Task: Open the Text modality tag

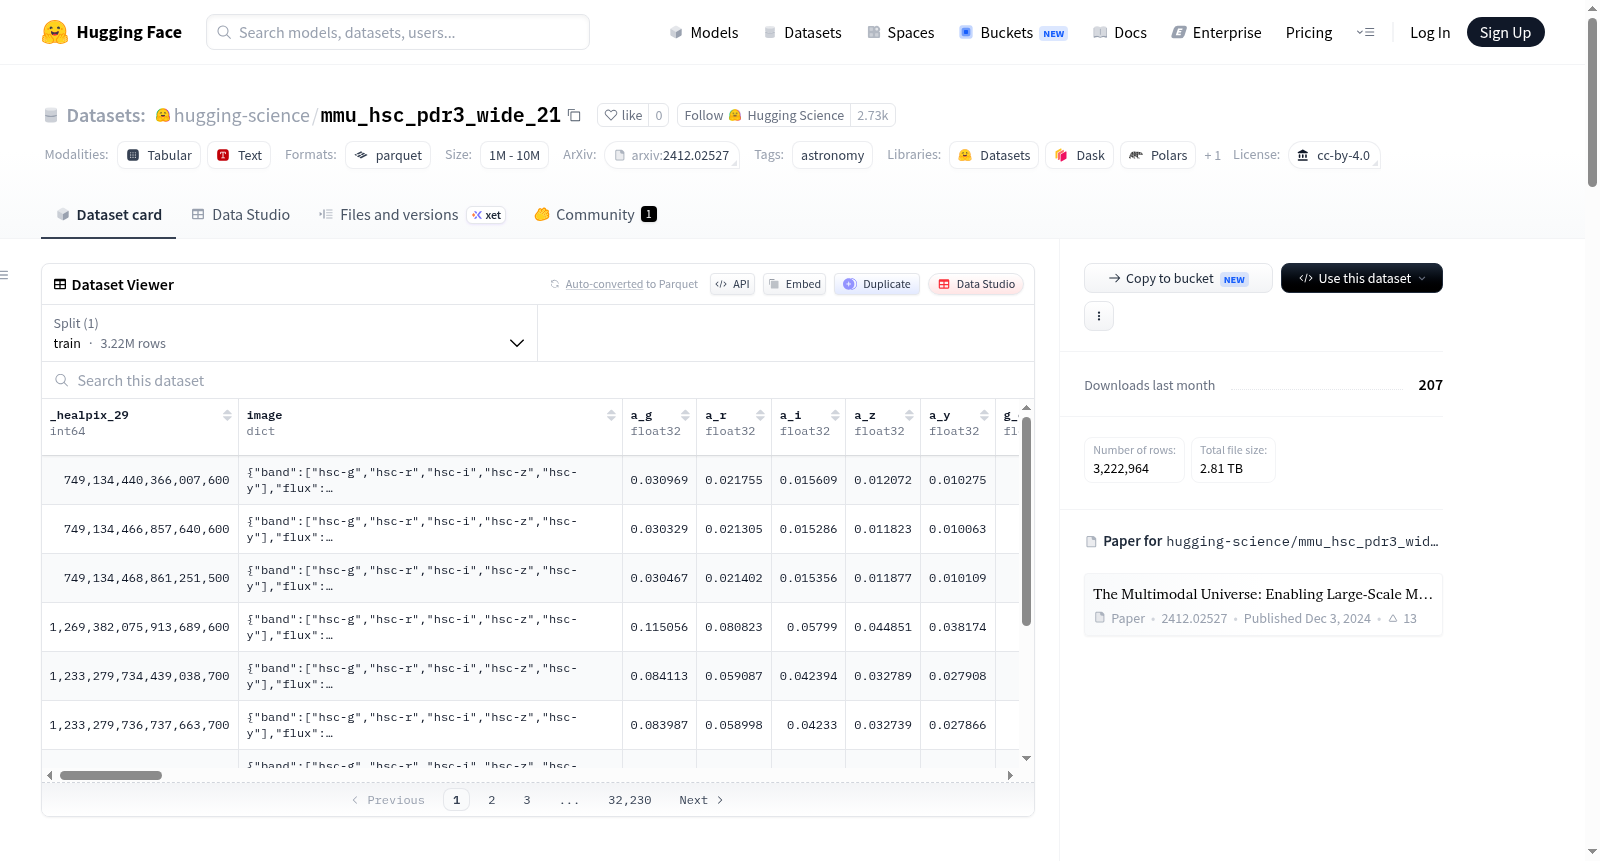Action: 239,155
